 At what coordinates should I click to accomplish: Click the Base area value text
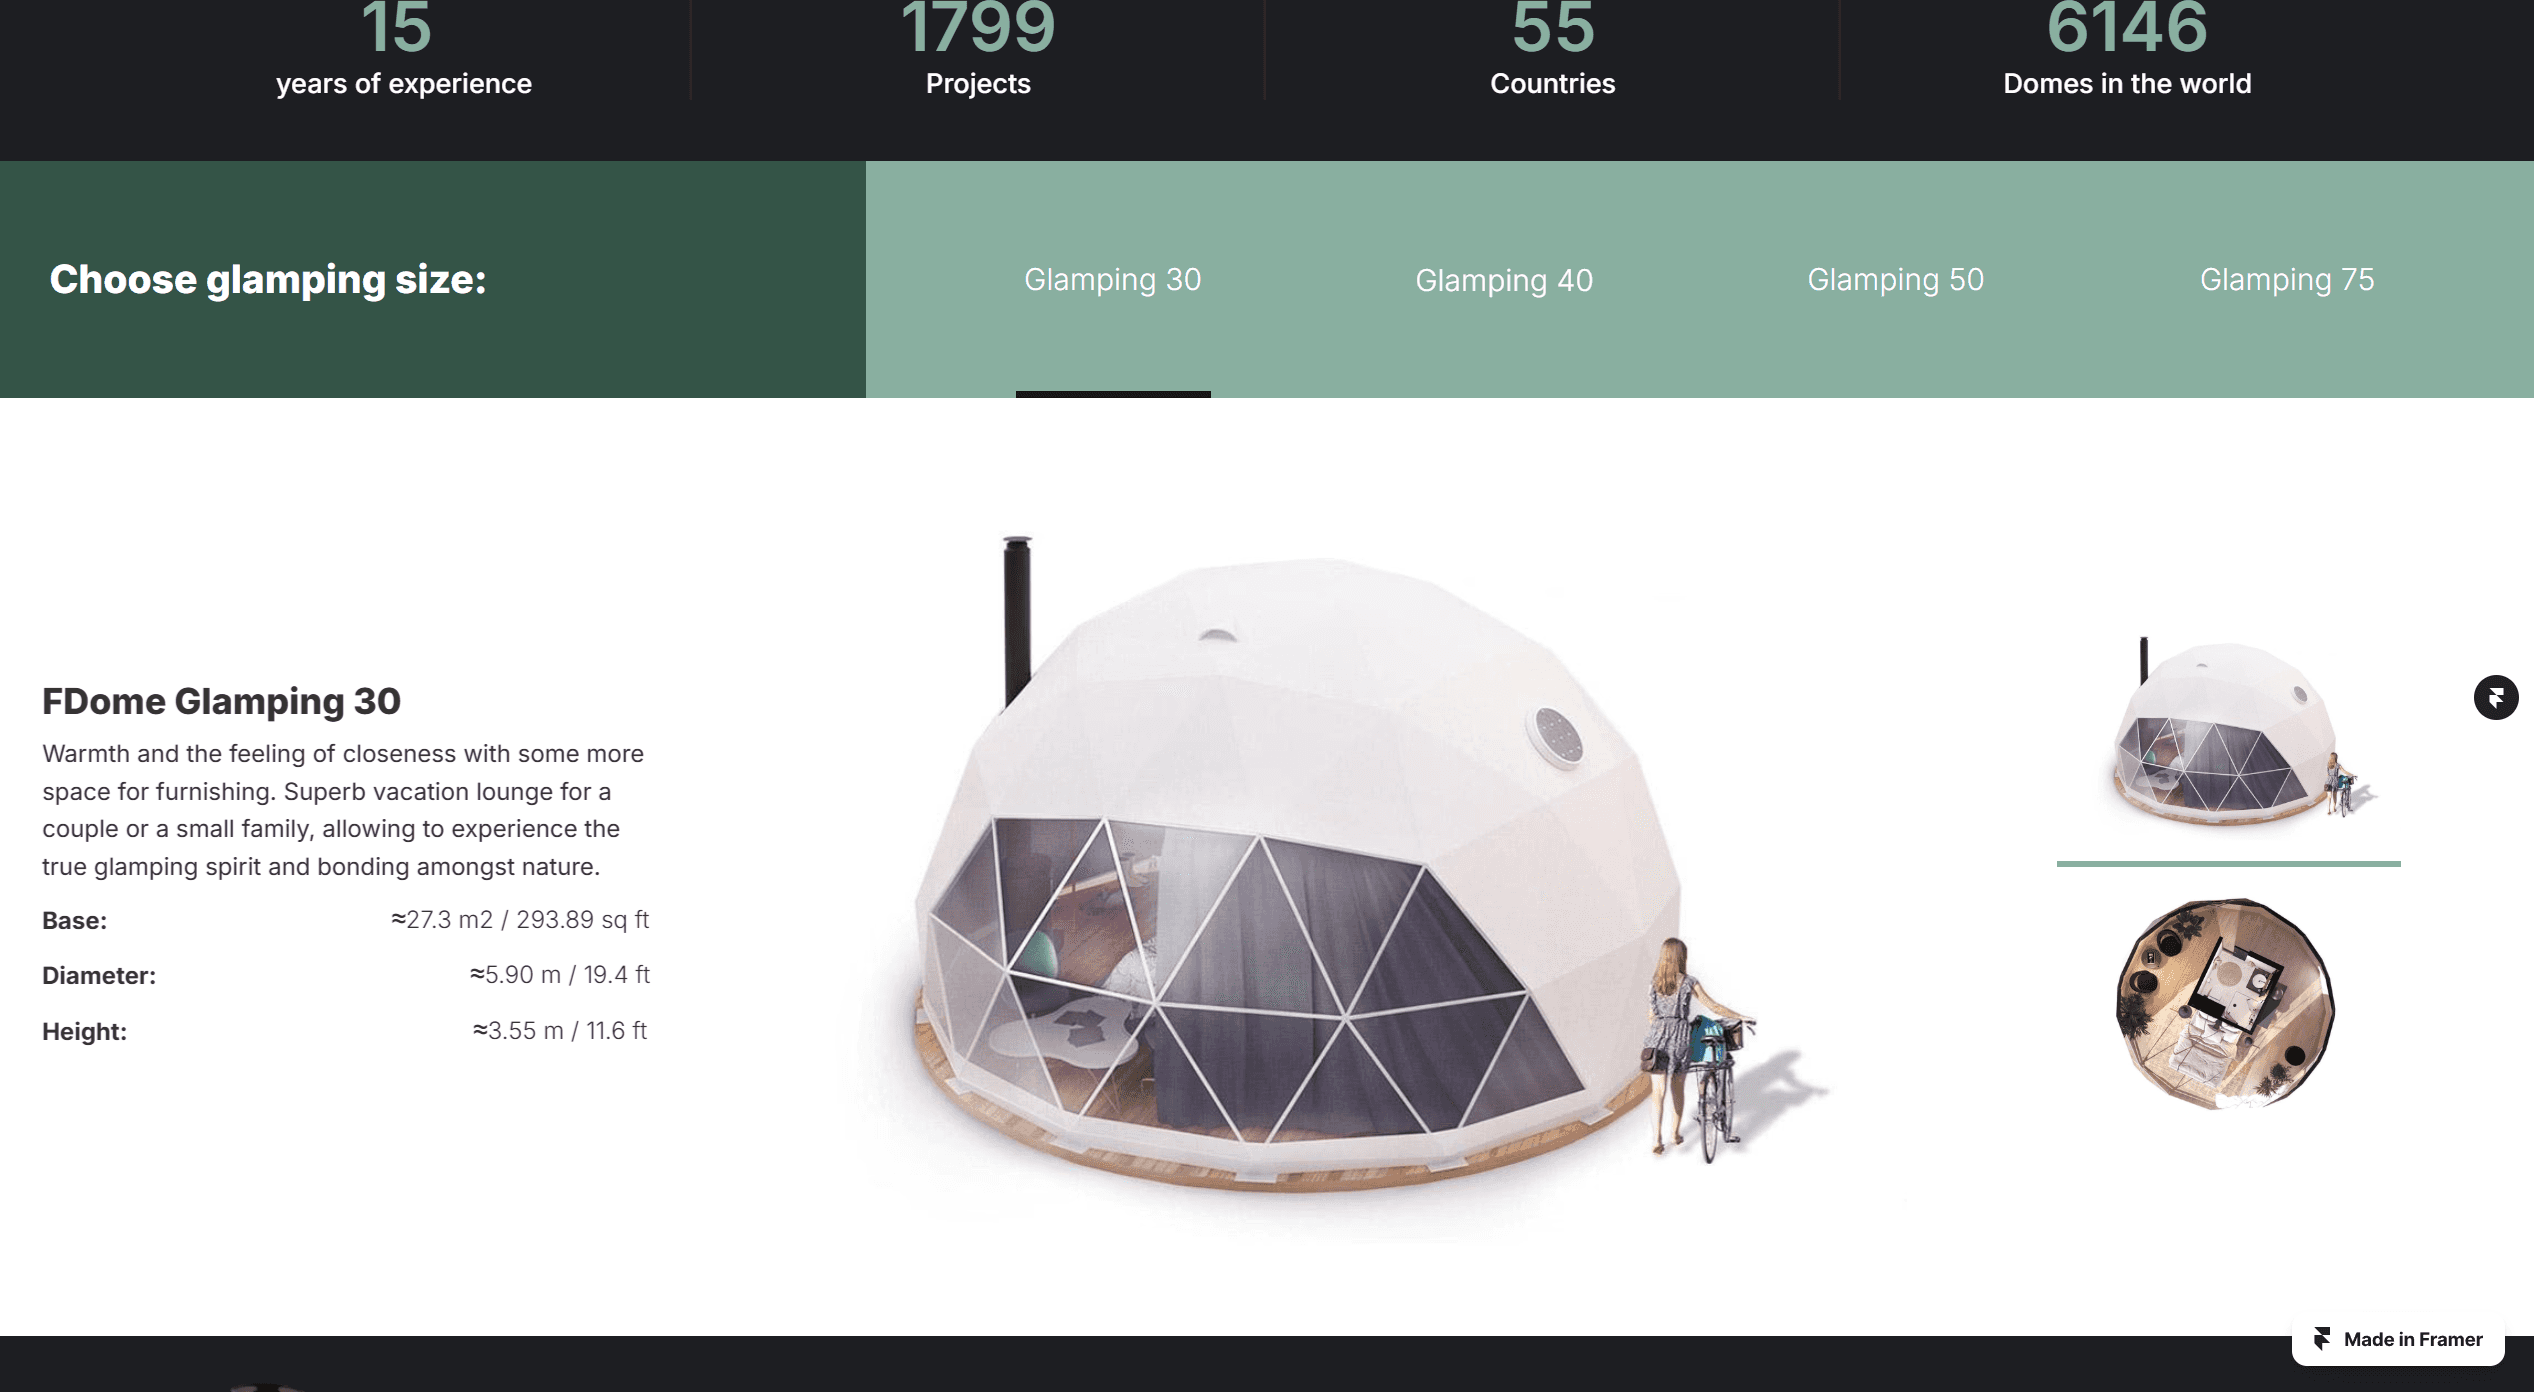pos(520,919)
